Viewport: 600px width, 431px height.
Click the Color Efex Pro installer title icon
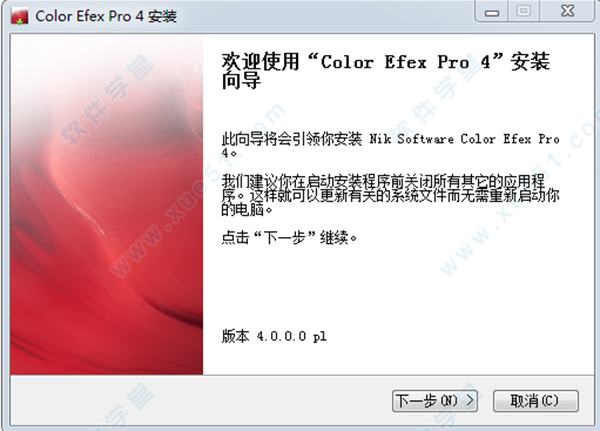[x=20, y=16]
